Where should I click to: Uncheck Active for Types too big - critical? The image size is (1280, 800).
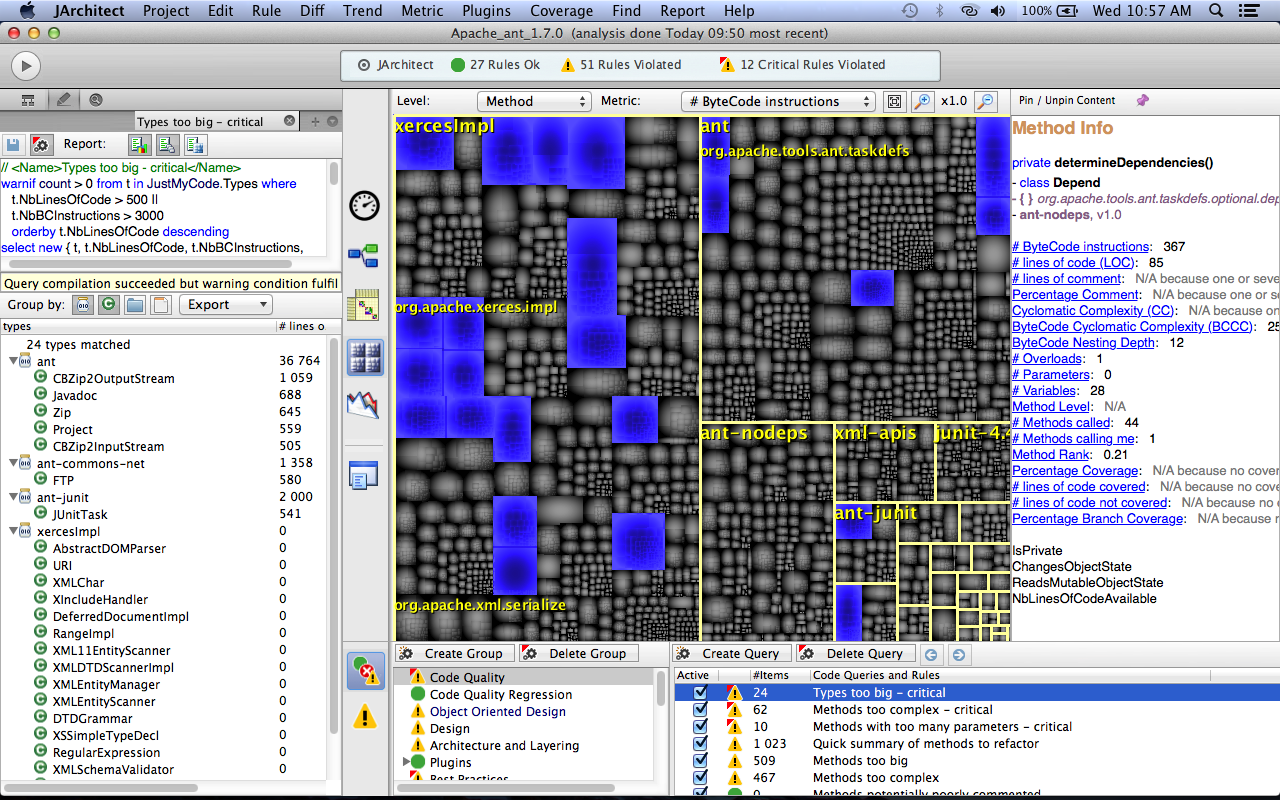click(700, 693)
